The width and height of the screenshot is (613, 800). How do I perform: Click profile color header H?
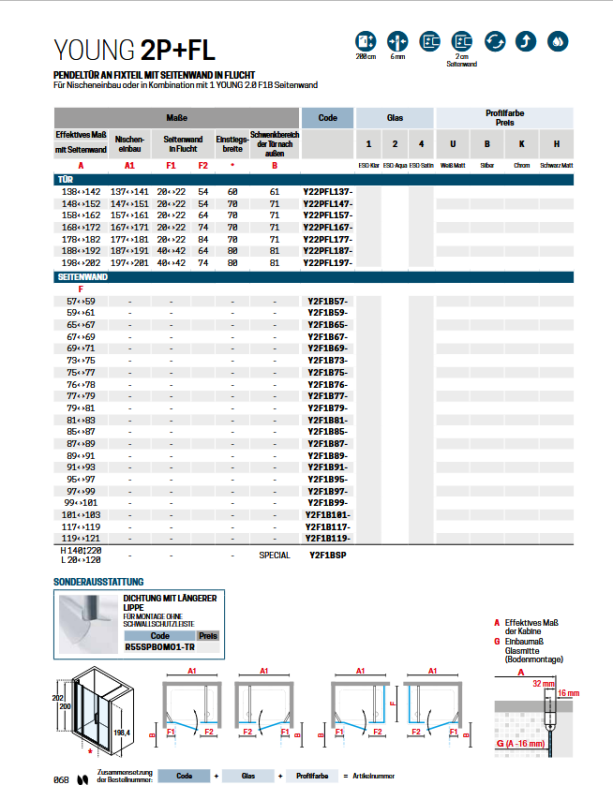coord(557,144)
